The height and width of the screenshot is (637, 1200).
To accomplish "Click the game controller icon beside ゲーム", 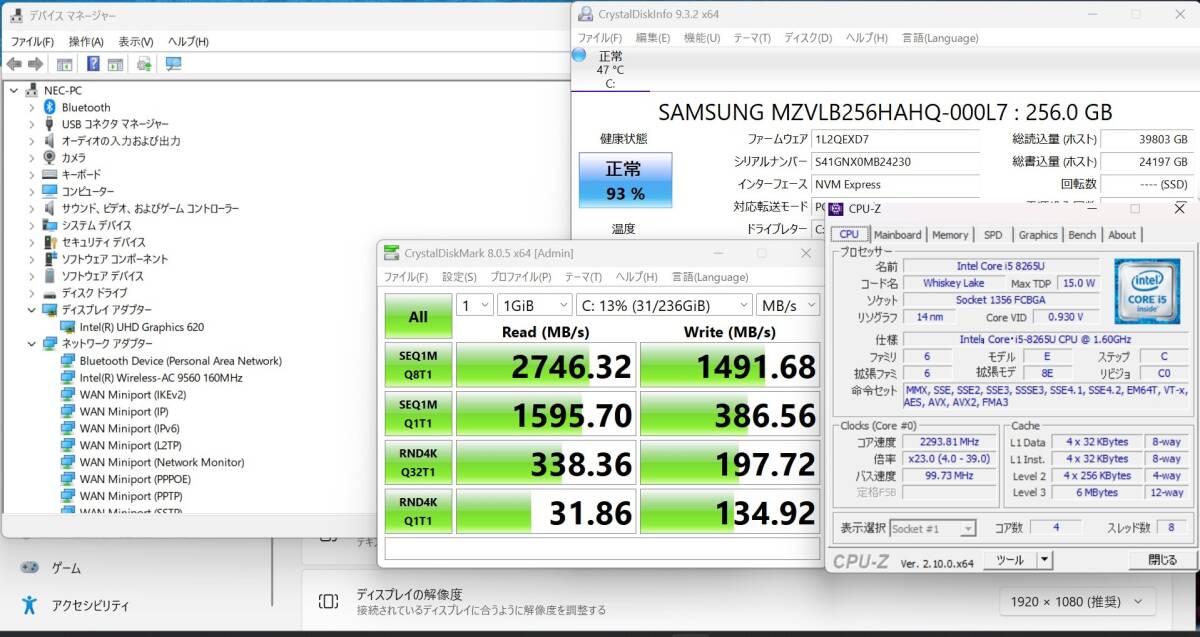I will click(31, 567).
